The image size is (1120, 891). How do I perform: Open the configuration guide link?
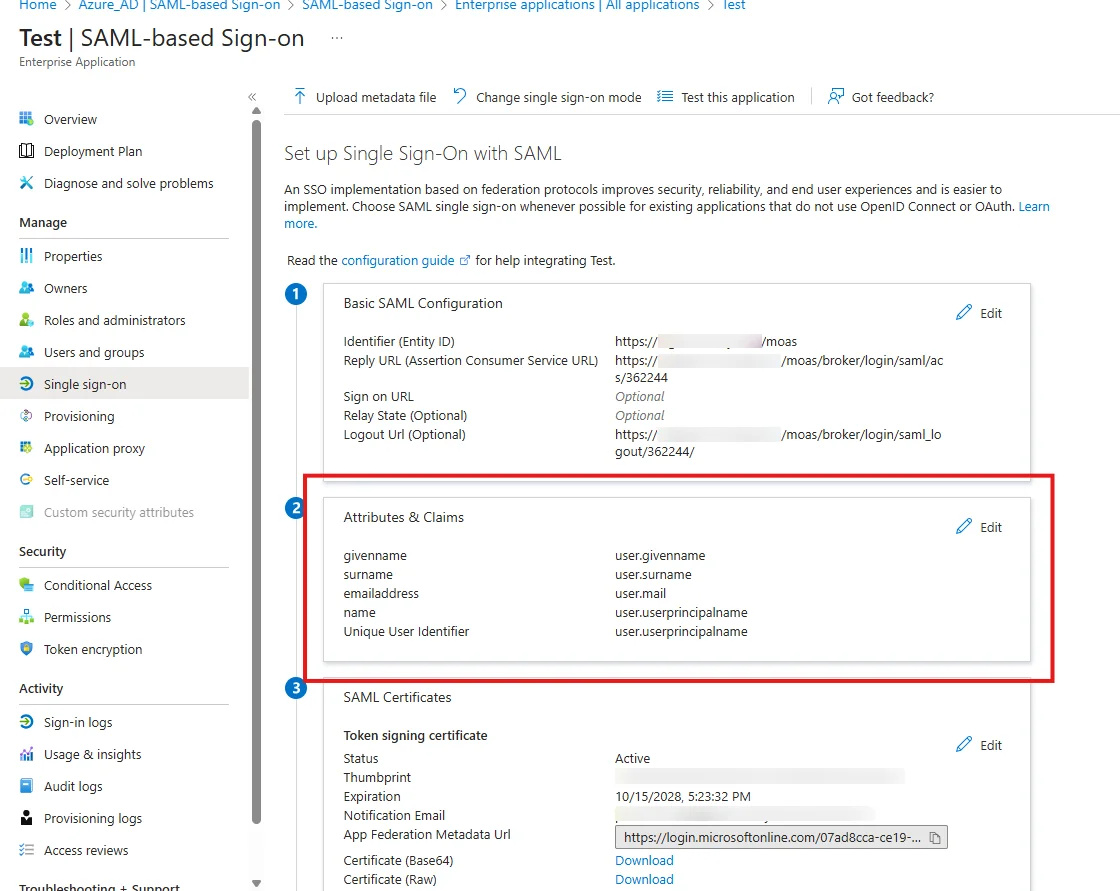tap(398, 259)
